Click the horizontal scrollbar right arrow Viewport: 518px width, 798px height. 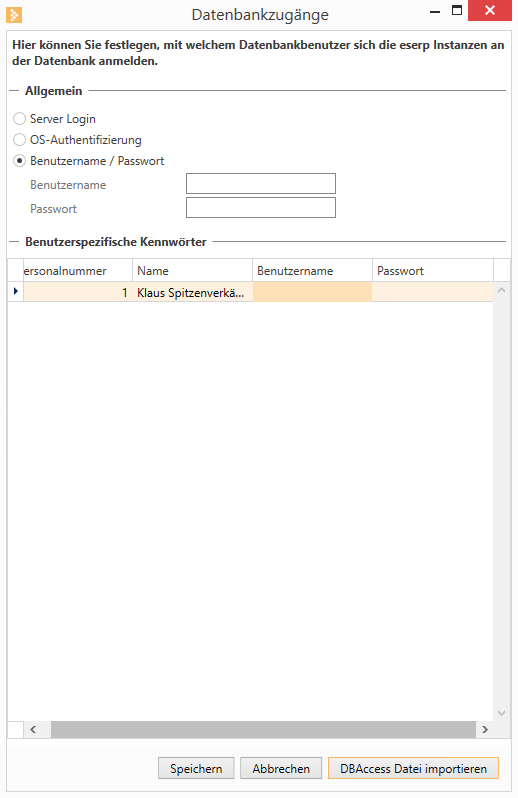[x=485, y=729]
